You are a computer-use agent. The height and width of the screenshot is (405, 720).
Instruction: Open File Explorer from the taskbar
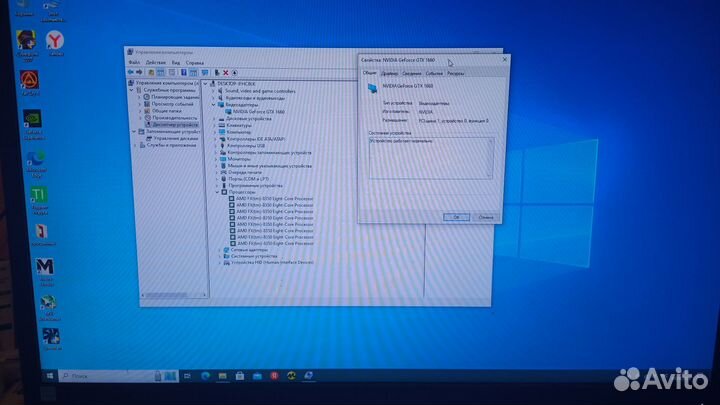[222, 376]
